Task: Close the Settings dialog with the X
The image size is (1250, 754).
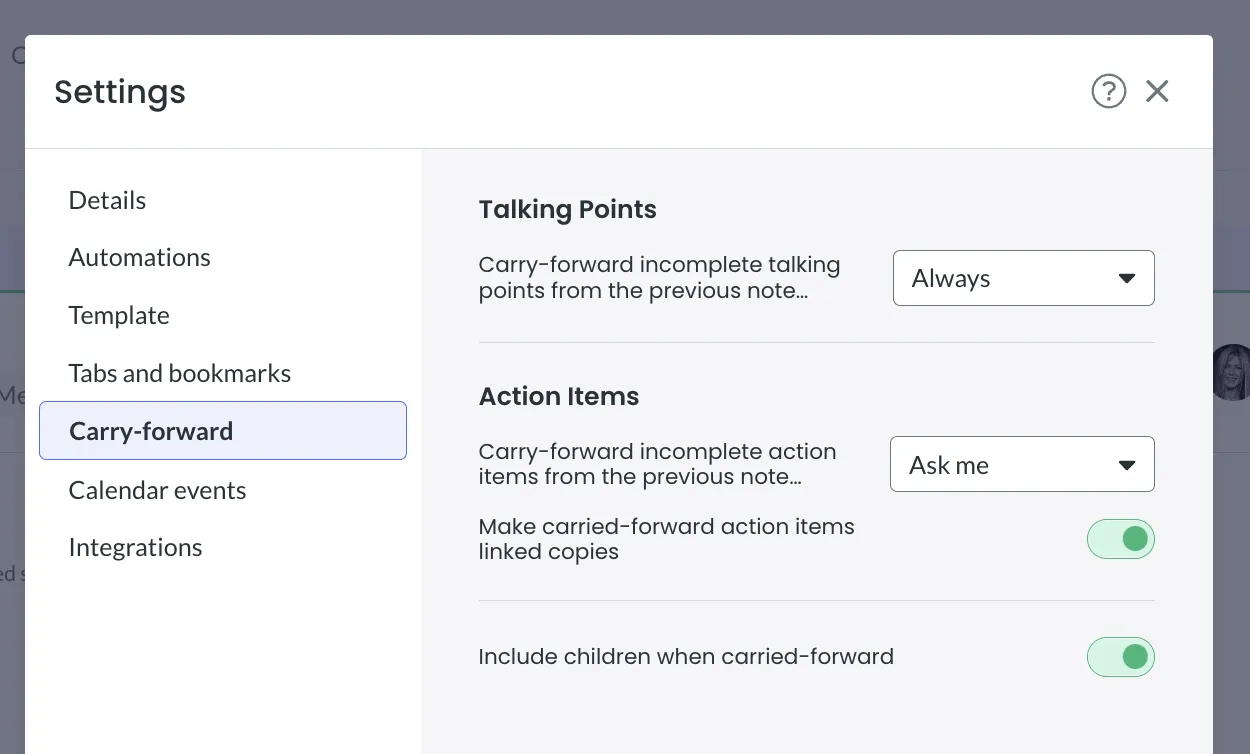Action: tap(1157, 92)
